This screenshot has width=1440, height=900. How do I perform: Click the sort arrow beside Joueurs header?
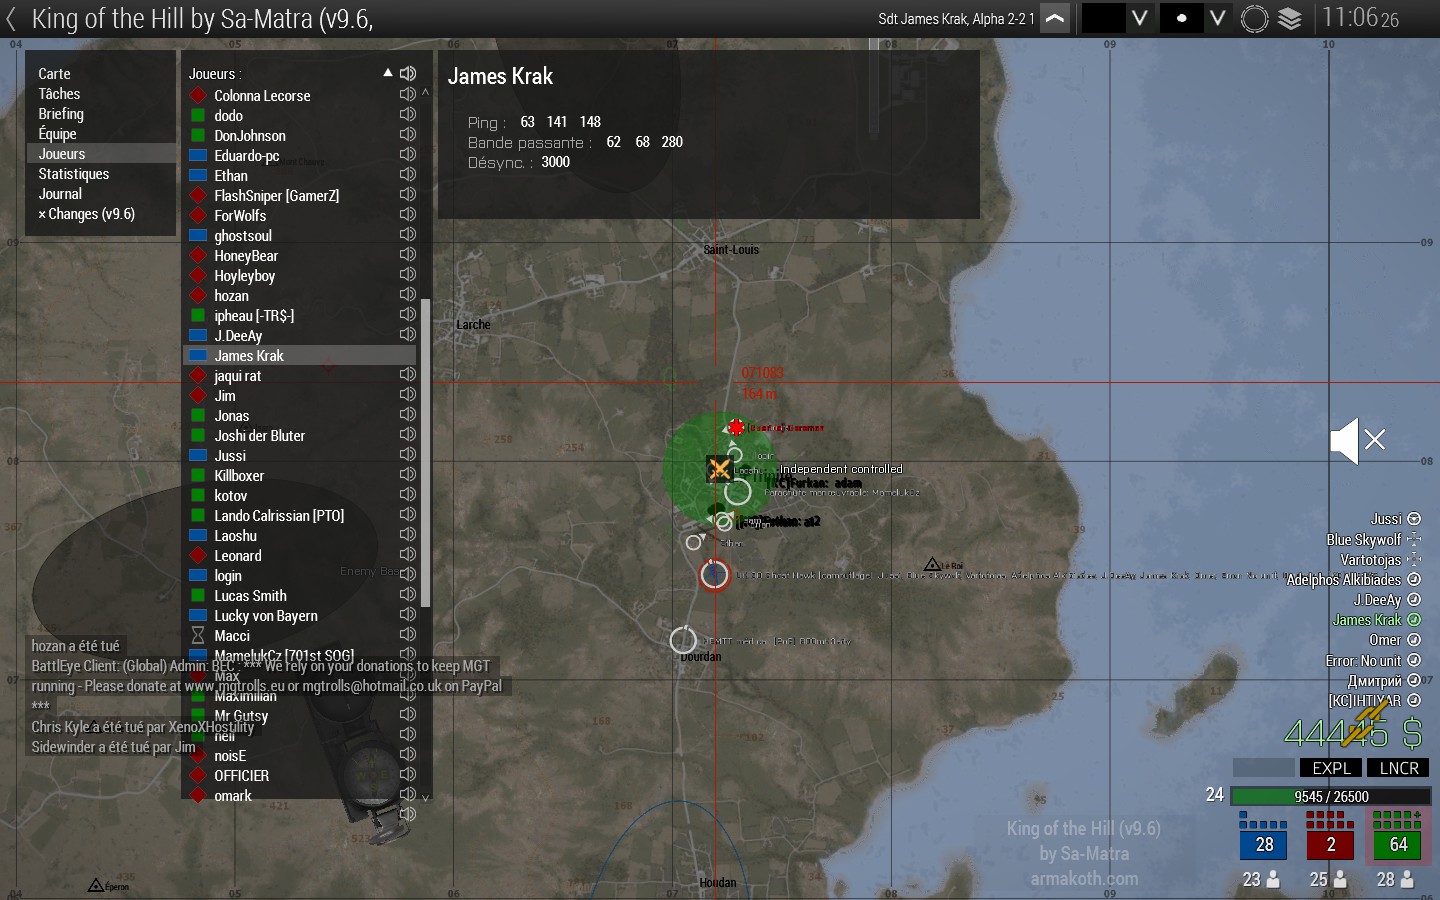[388, 73]
